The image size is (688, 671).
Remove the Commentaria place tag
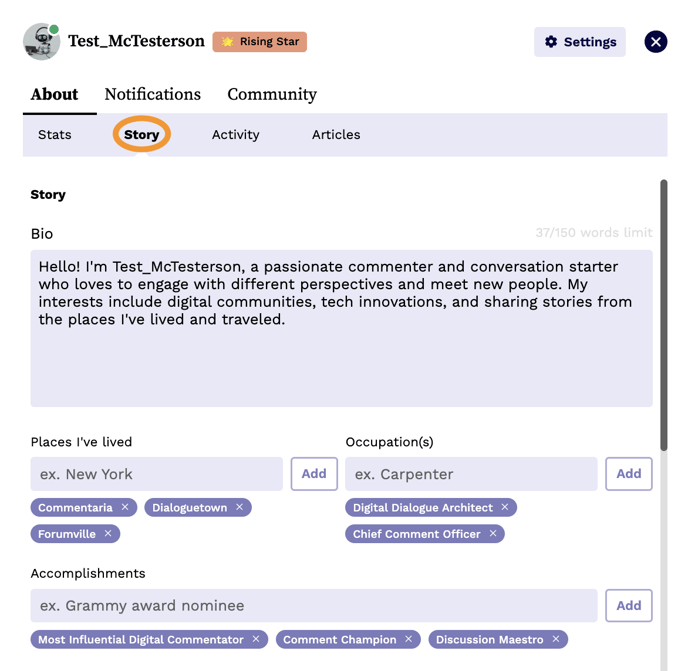pos(125,508)
